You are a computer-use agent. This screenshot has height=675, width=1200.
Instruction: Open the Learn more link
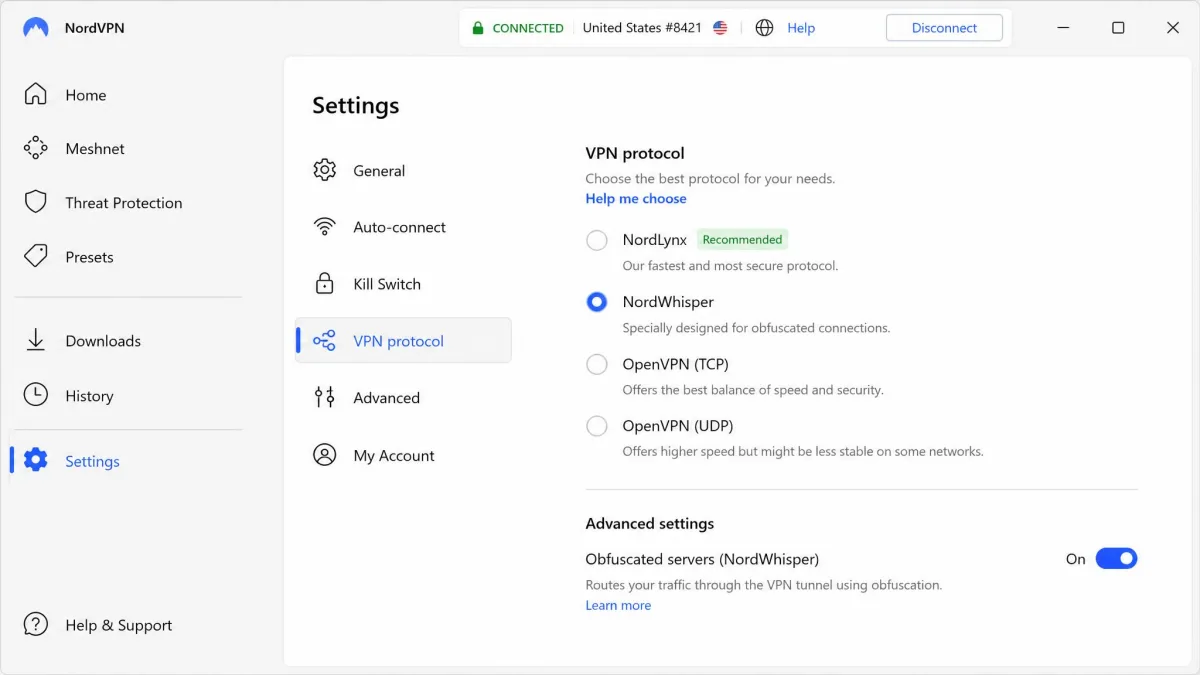(618, 606)
